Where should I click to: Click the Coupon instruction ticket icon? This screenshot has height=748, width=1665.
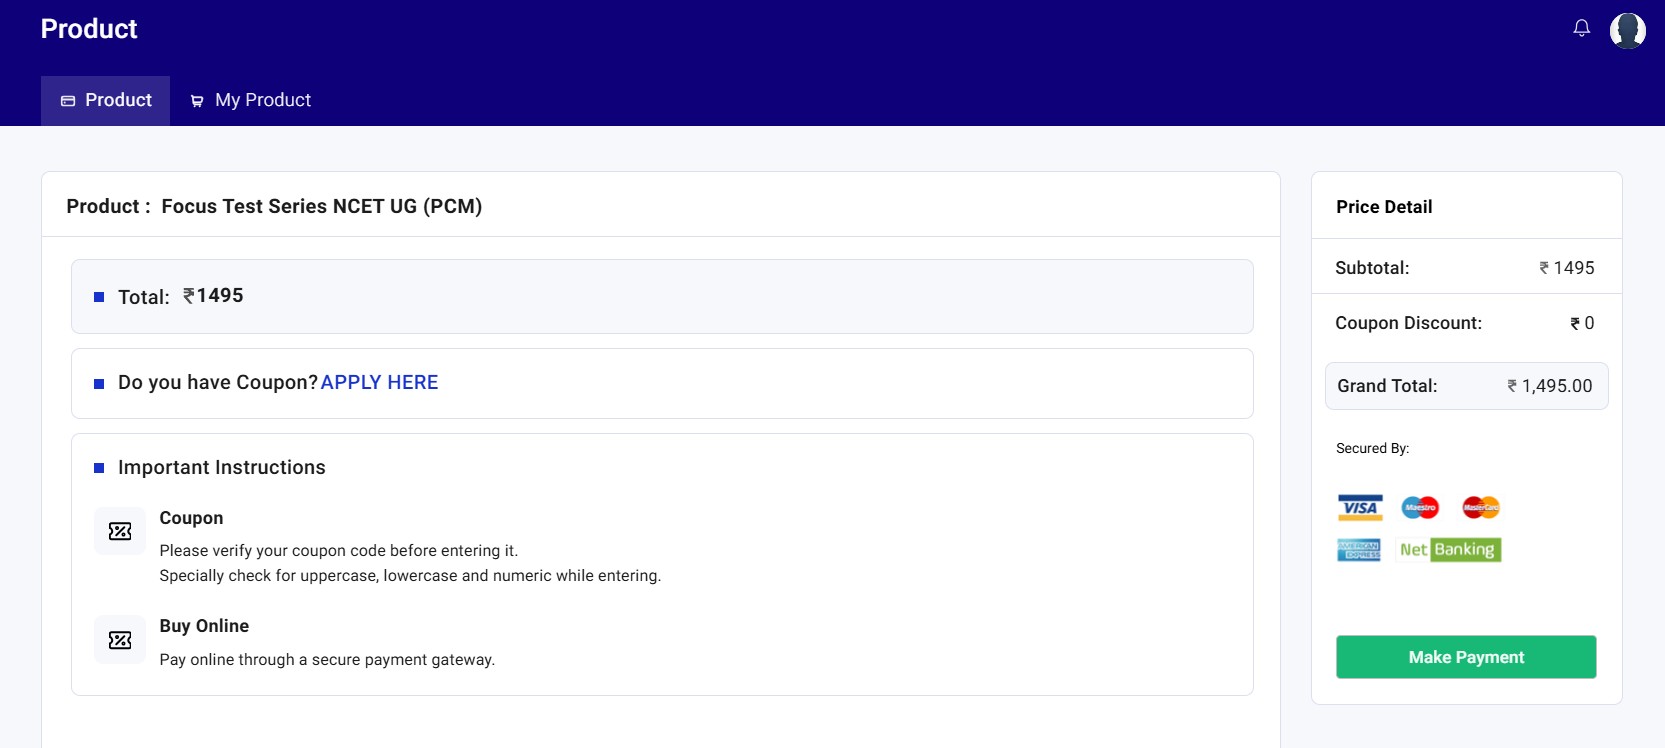120,531
